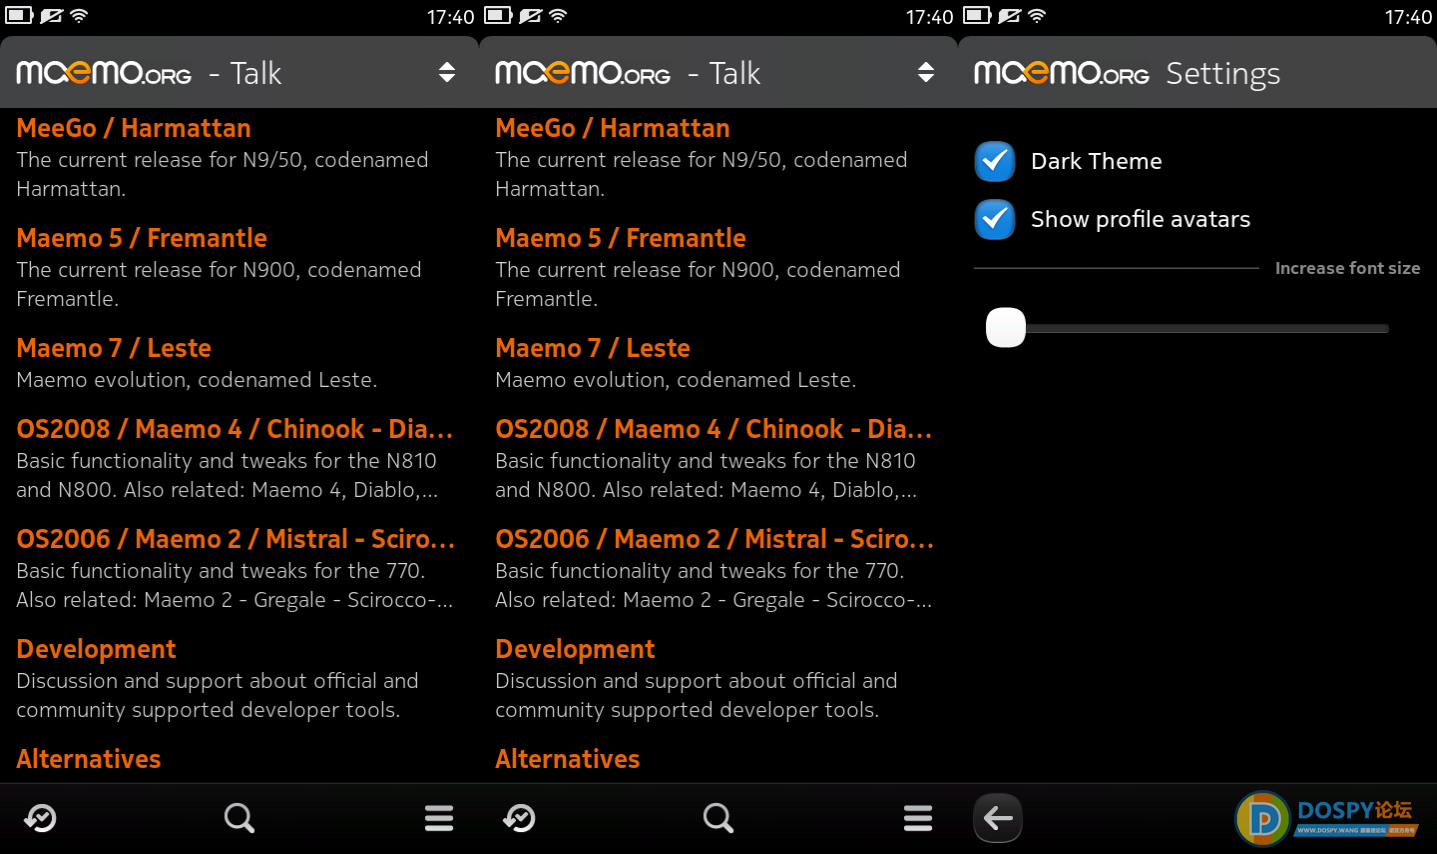This screenshot has width=1437, height=854.
Task: Open Maemo 5 / Fremantle in the middle panel
Action: pos(621,238)
